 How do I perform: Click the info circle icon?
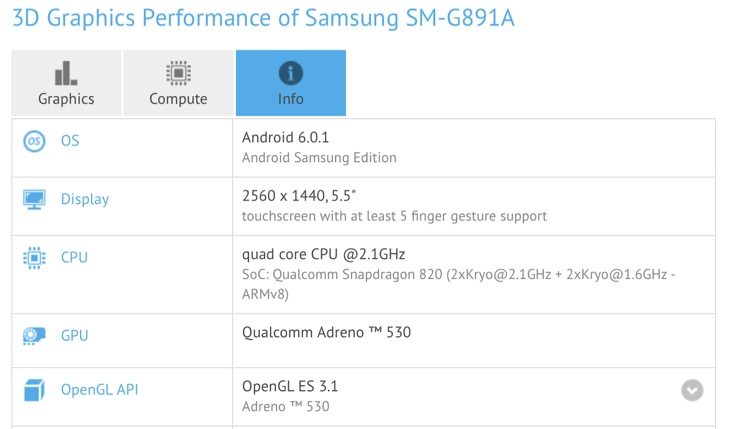pyautogui.click(x=291, y=73)
